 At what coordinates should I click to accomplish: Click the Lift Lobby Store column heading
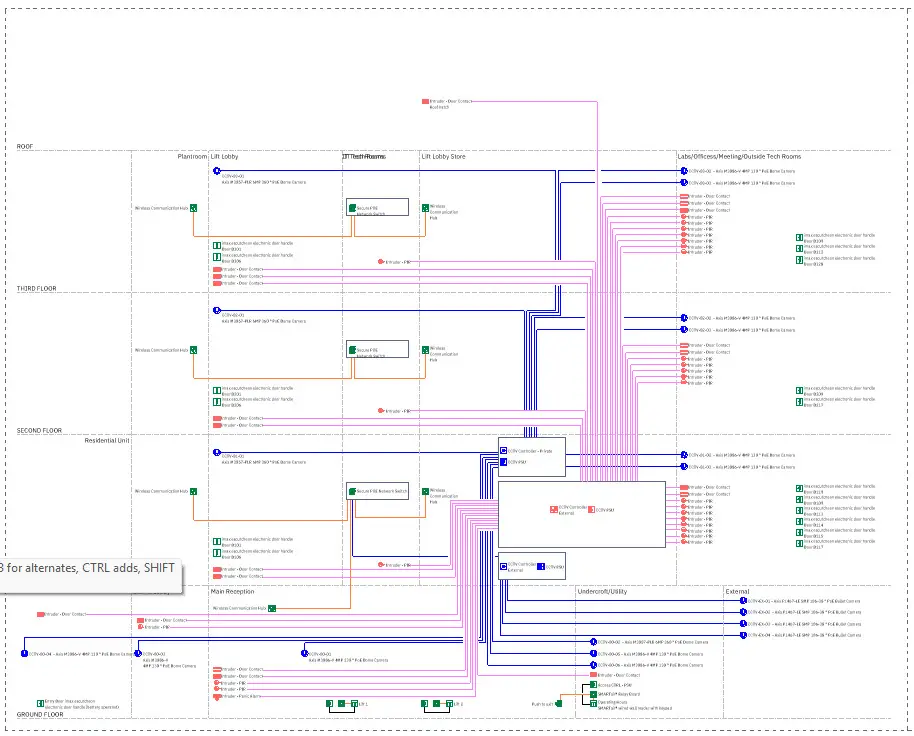coord(444,157)
